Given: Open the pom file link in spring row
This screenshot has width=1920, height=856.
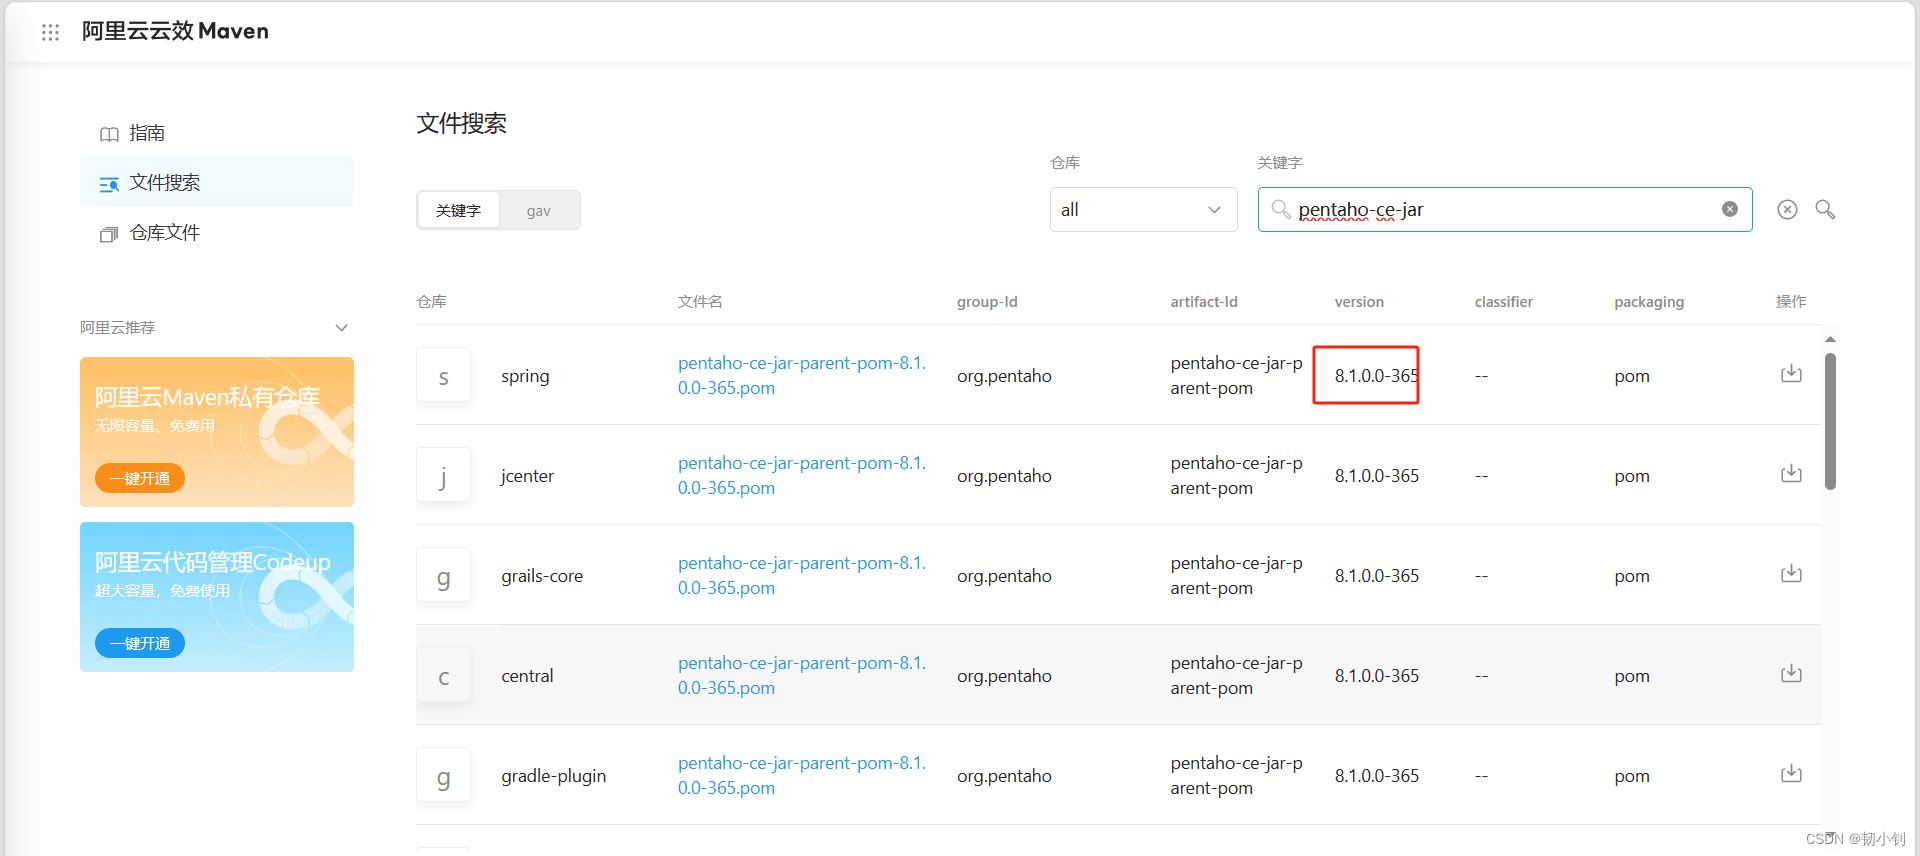Looking at the screenshot, I should coord(802,375).
